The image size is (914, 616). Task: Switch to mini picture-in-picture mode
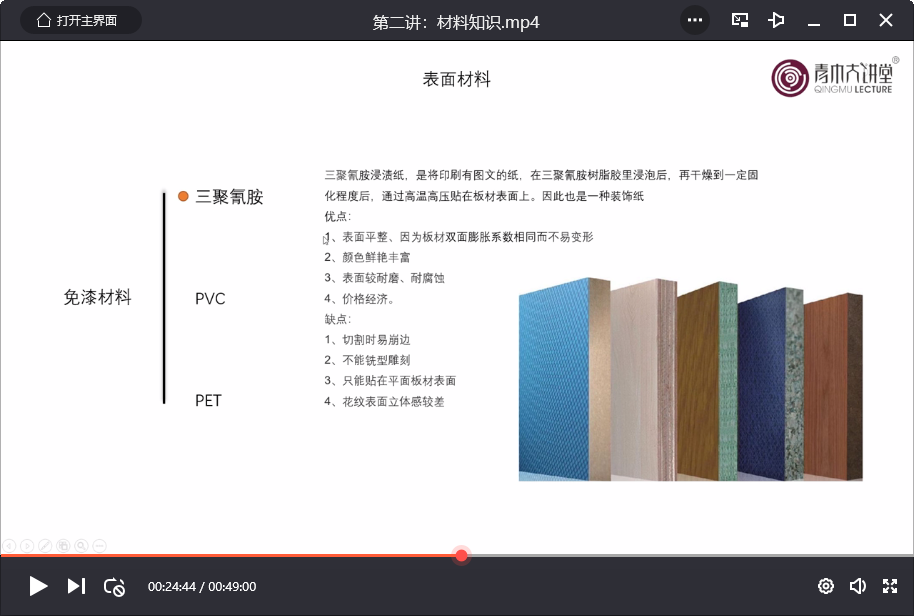coord(740,20)
